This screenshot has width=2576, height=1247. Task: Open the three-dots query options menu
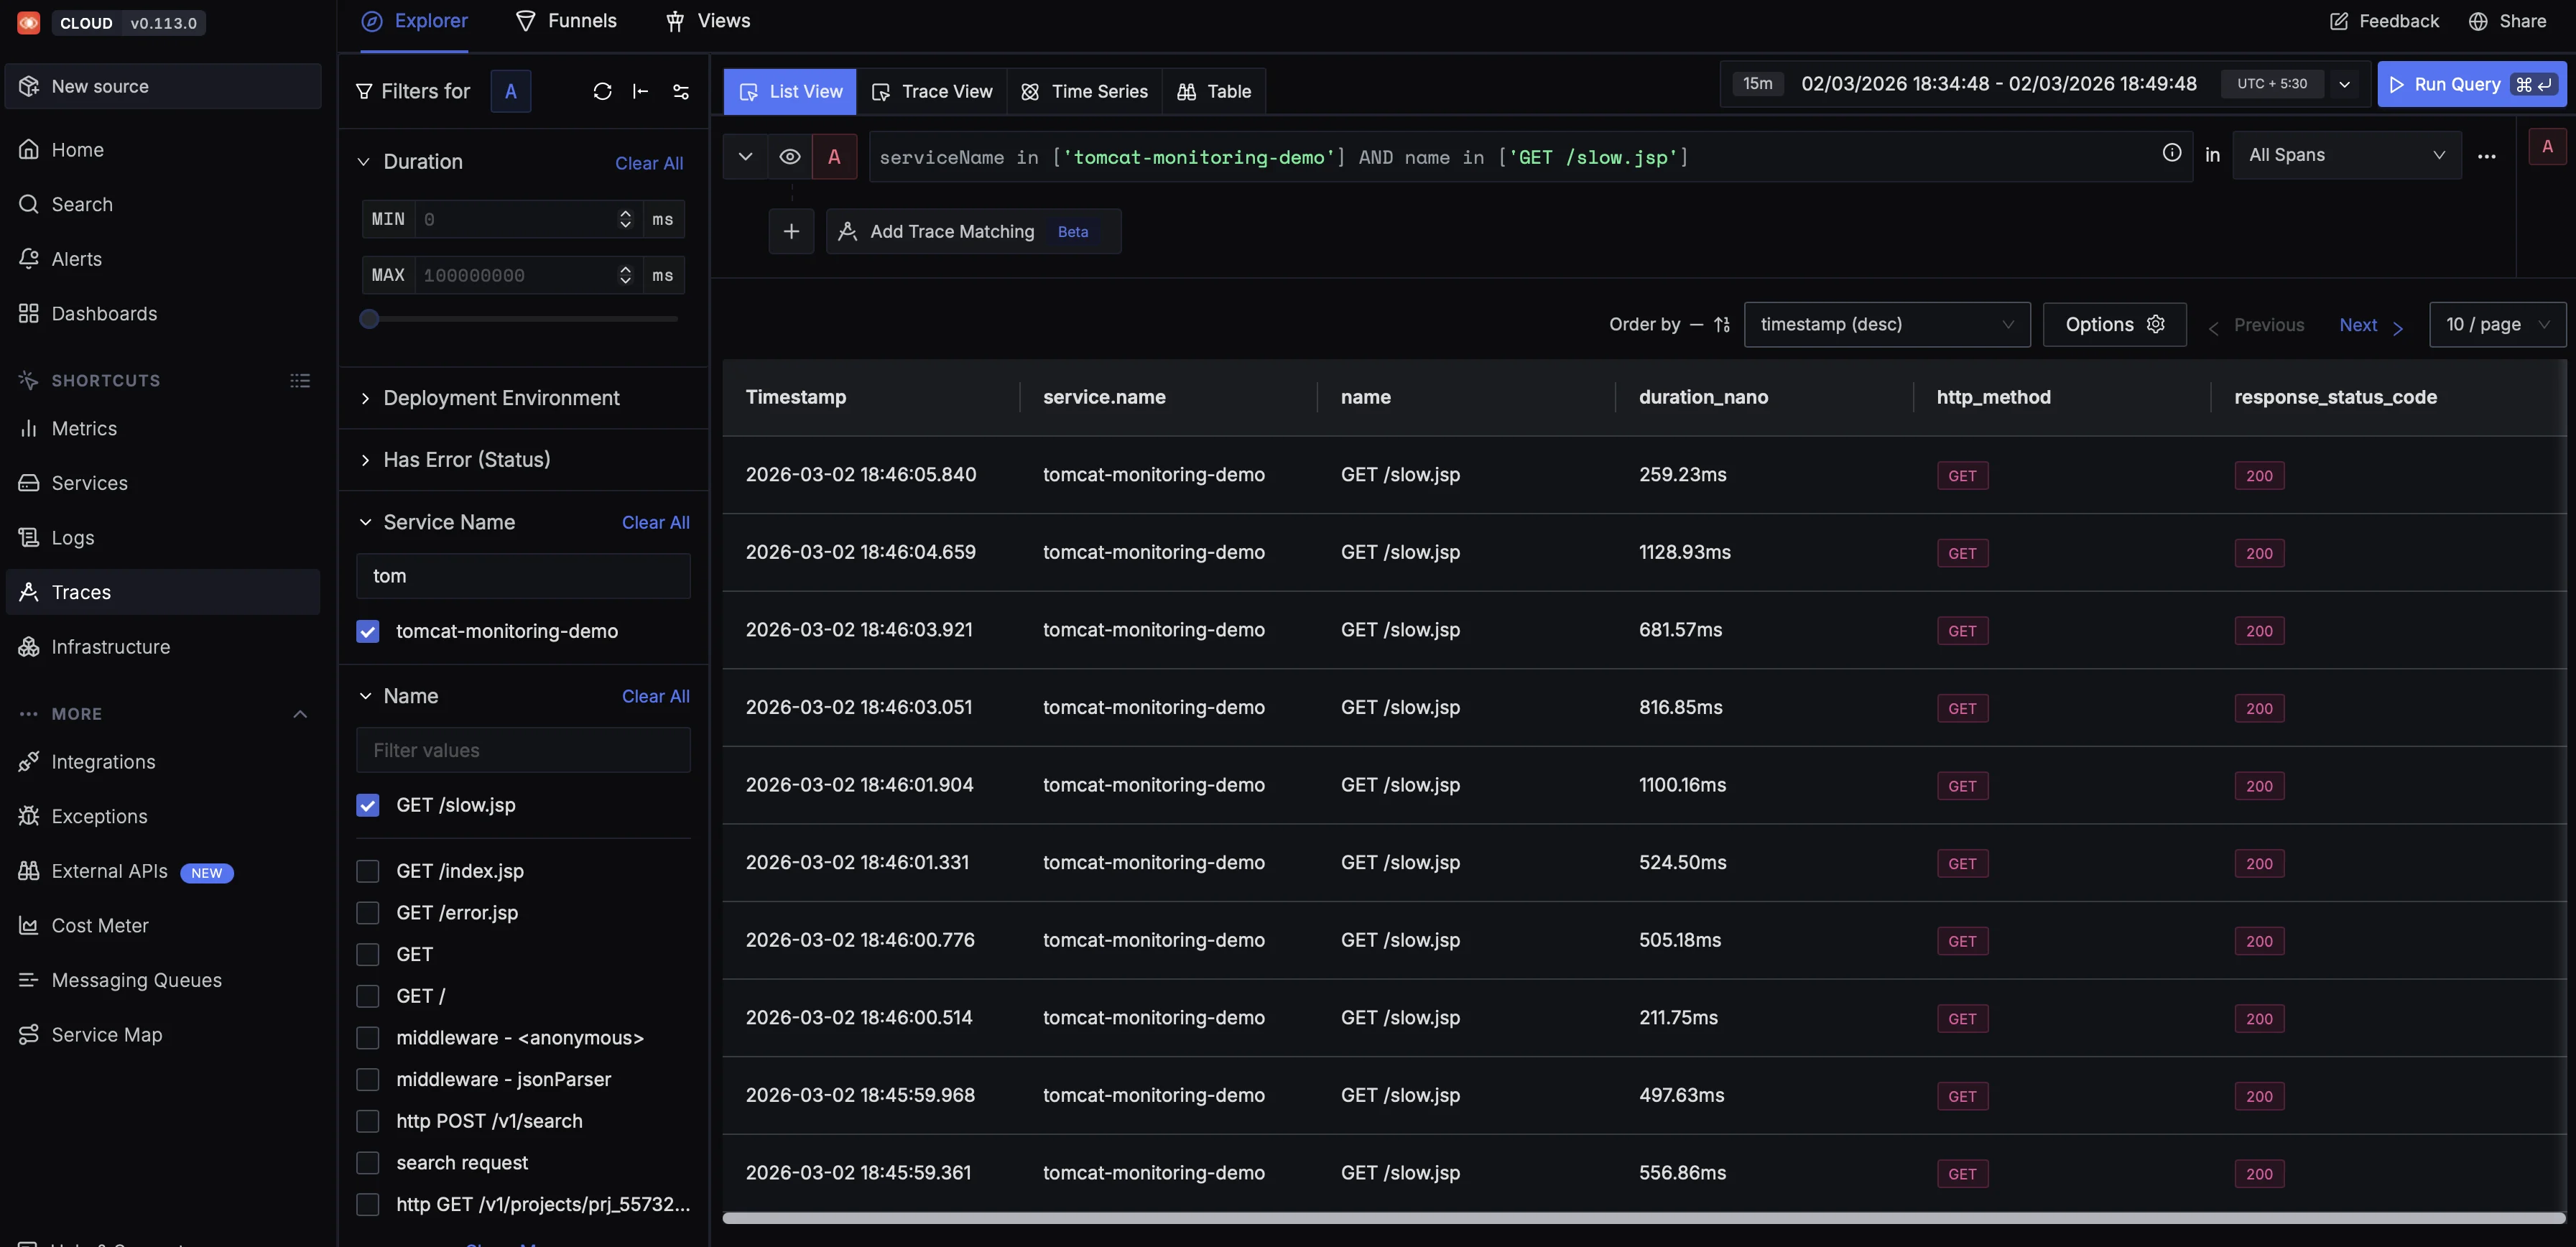(x=2486, y=156)
